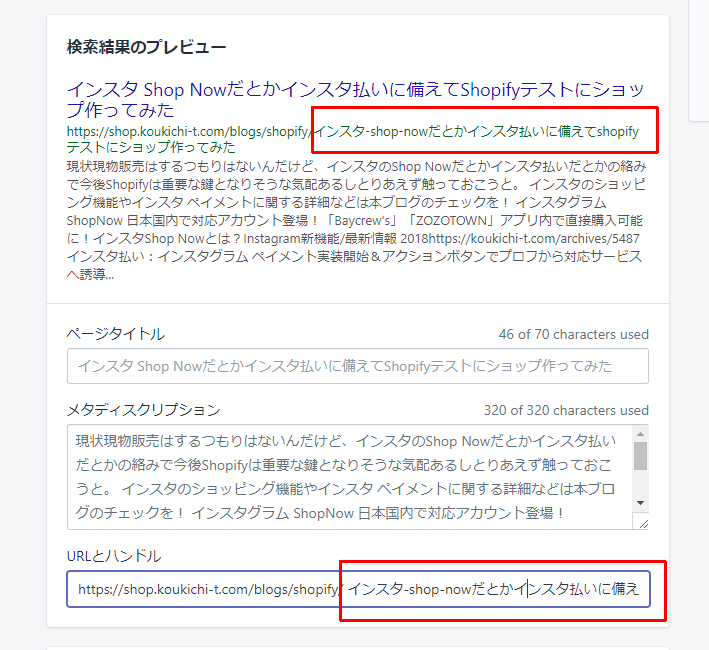The width and height of the screenshot is (709, 650).
Task: Click the blue search preview title link
Action: [355, 99]
